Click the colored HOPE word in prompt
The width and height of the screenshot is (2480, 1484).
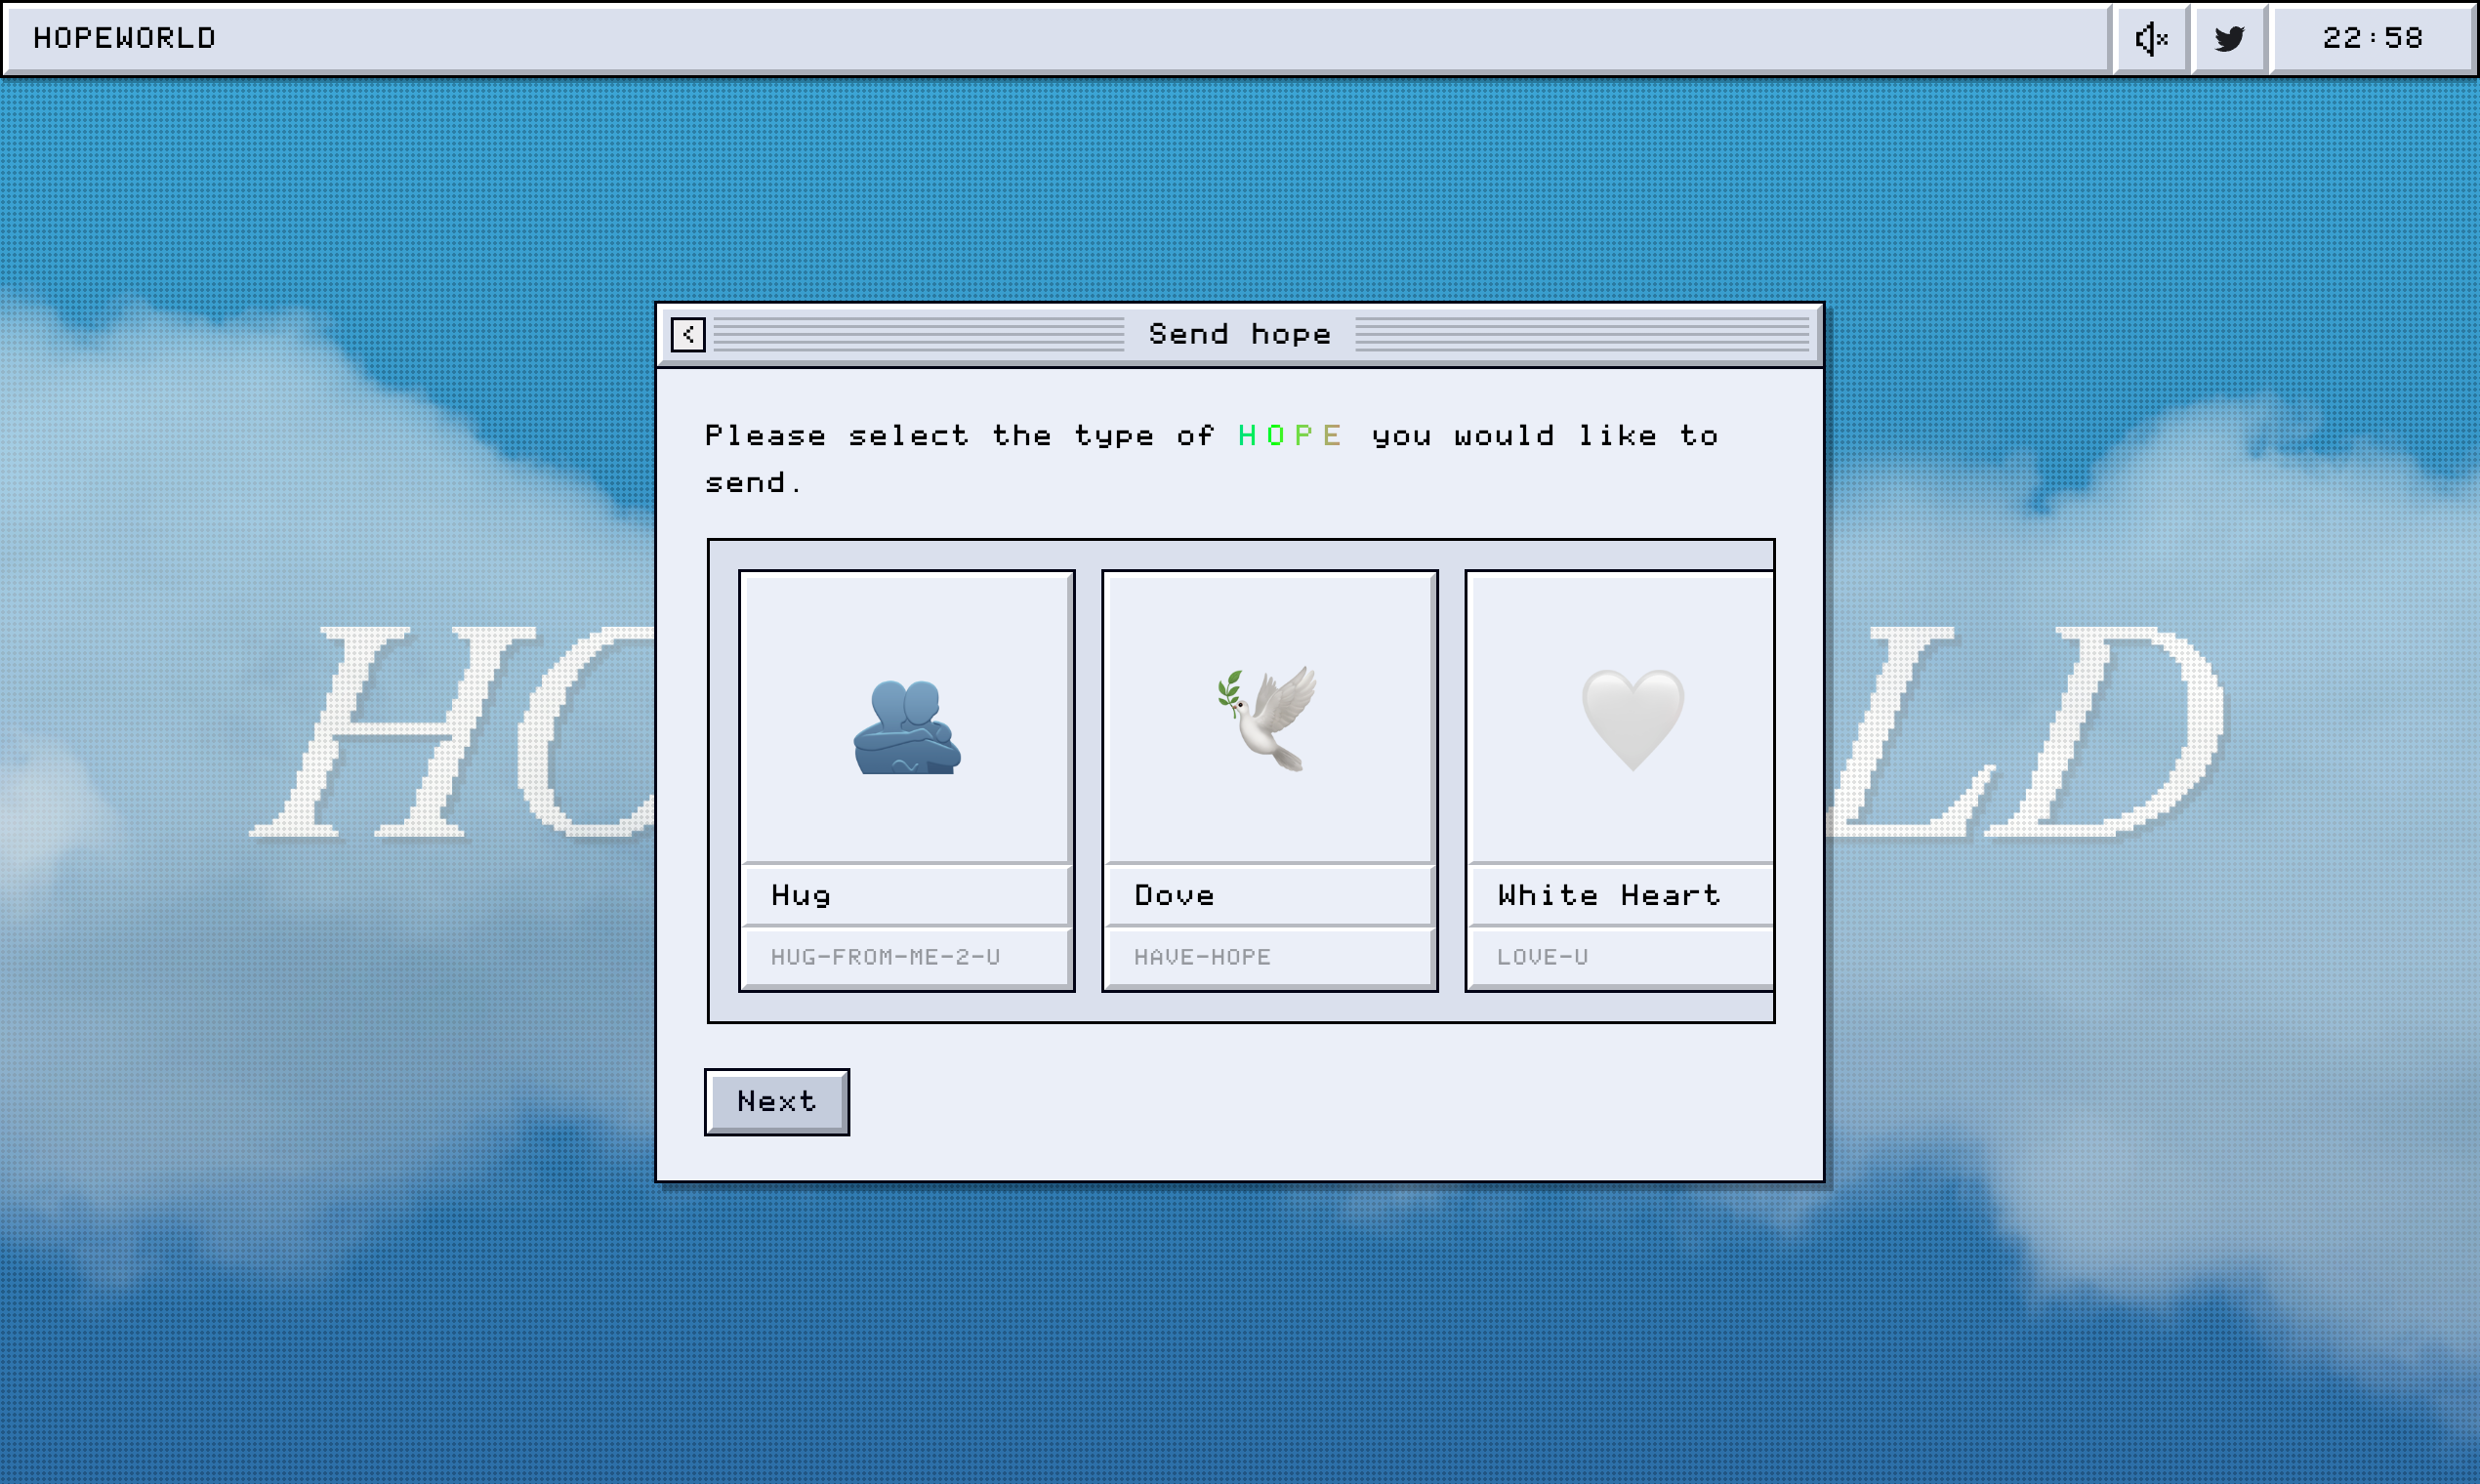click(1290, 435)
